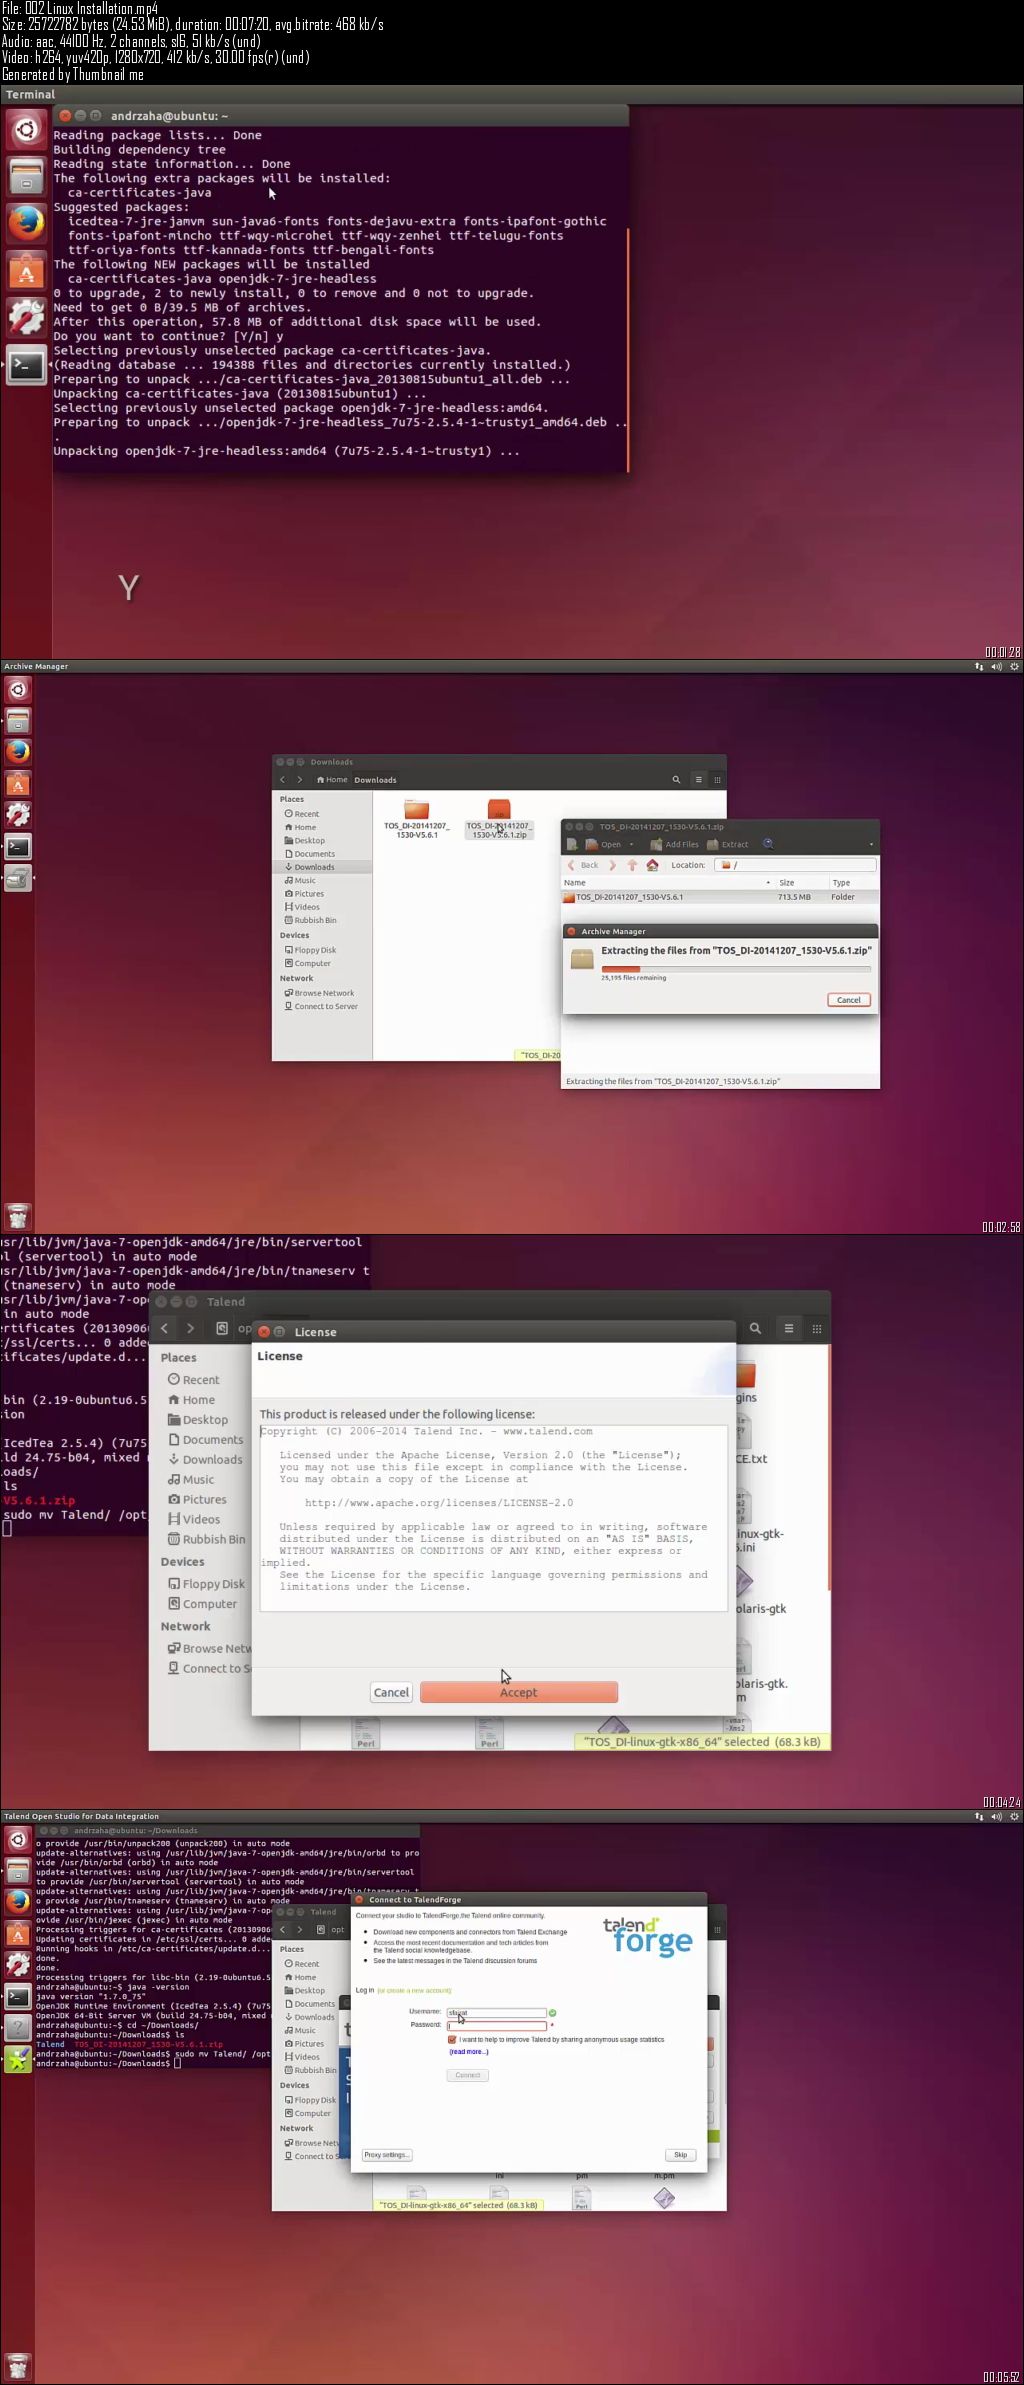
Task: Go back in the Downloads window
Action: click(283, 780)
